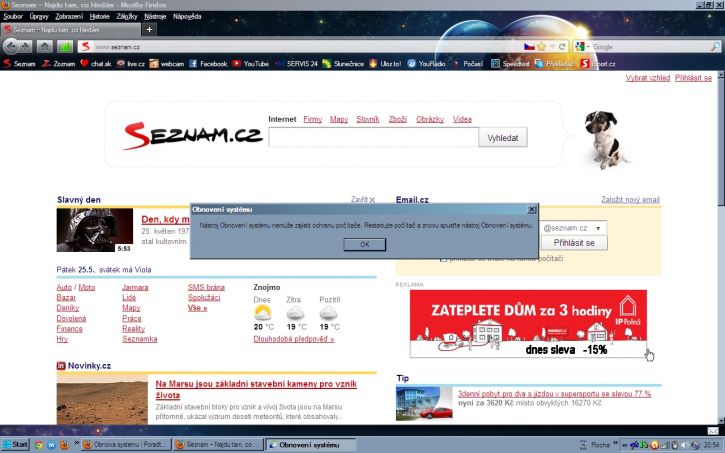Select the Seznam browser tab
This screenshot has width=725, height=453.
pos(70,30)
